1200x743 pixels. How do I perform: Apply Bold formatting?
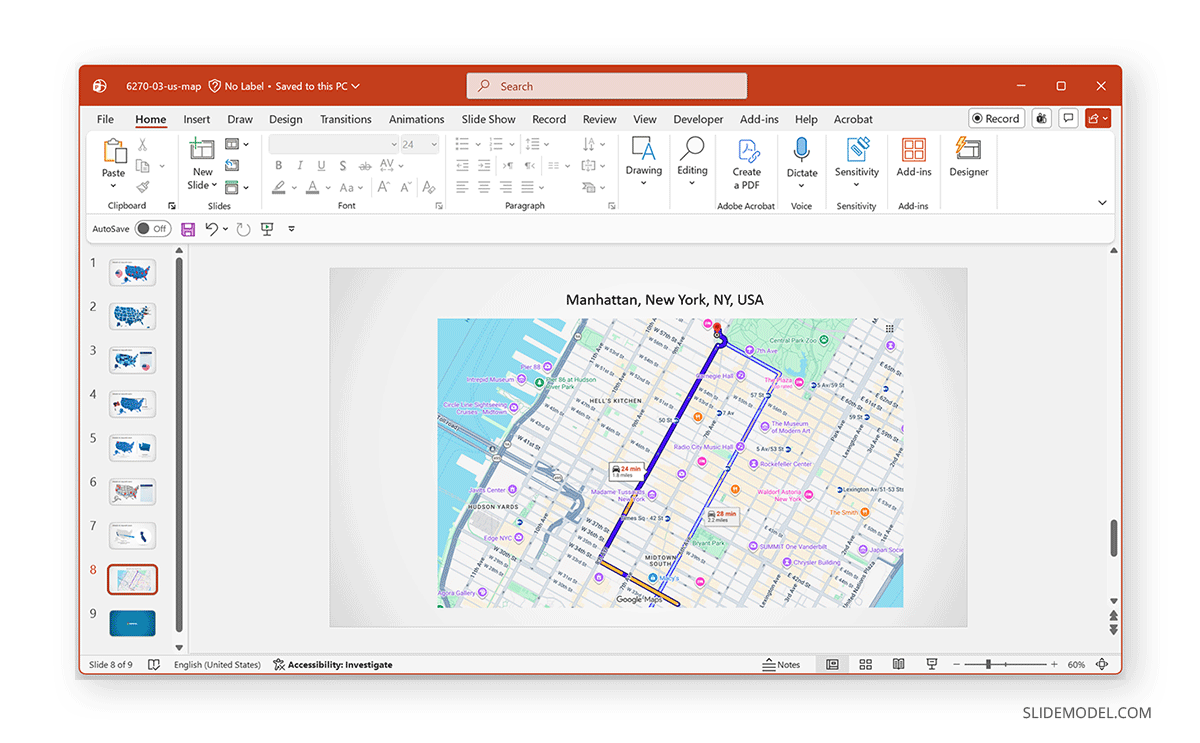point(279,166)
